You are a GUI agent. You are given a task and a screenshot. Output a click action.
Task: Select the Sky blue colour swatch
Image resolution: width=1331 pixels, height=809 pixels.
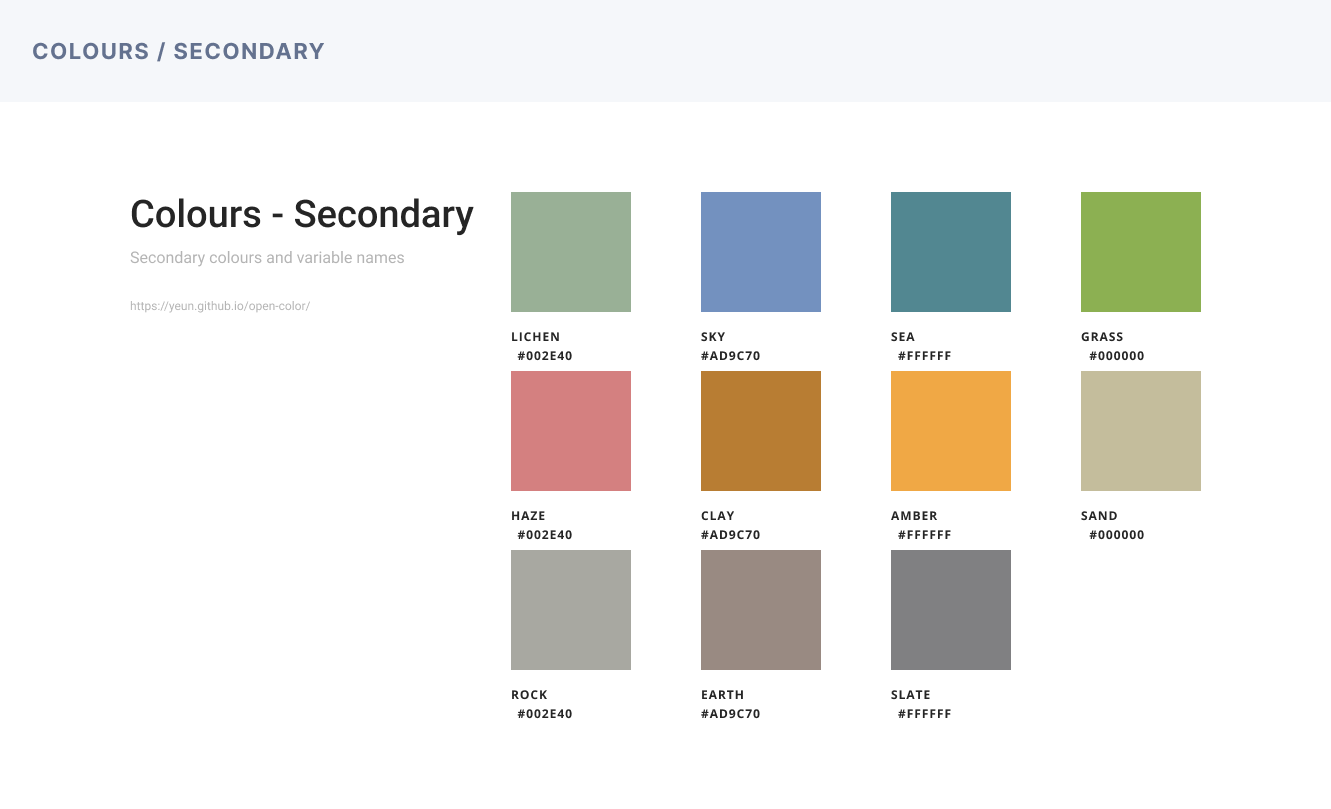pos(761,252)
